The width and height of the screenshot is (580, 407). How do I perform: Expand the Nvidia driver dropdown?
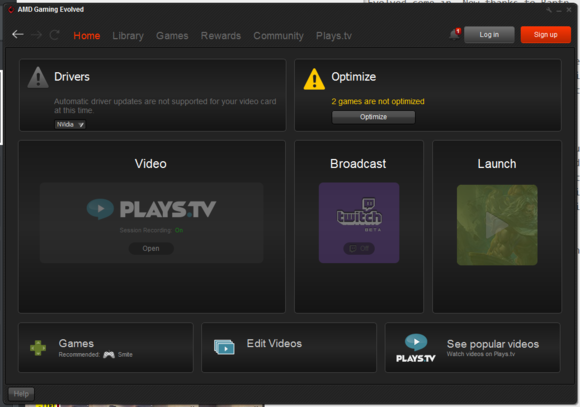pyautogui.click(x=70, y=124)
